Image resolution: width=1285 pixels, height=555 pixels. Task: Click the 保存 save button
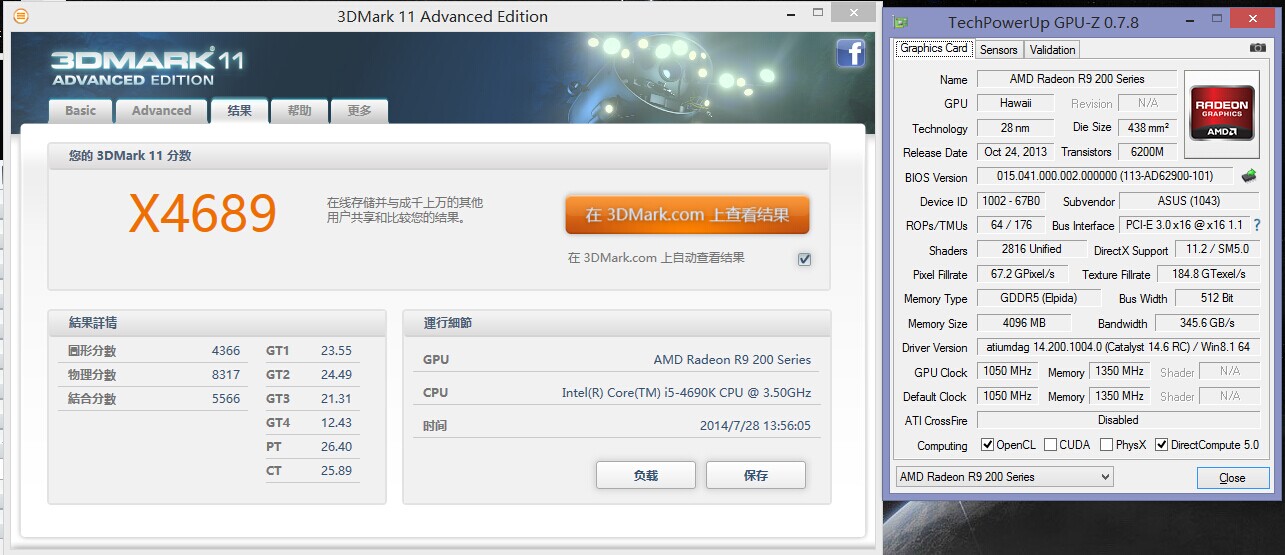pyautogui.click(x=756, y=476)
